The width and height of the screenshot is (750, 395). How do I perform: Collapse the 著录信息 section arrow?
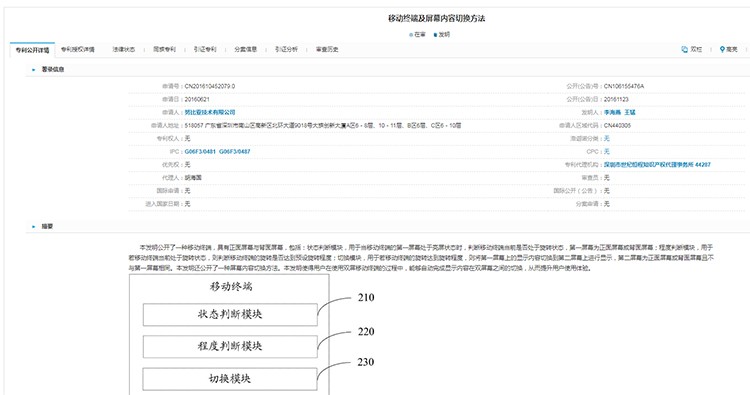pyautogui.click(x=33, y=69)
